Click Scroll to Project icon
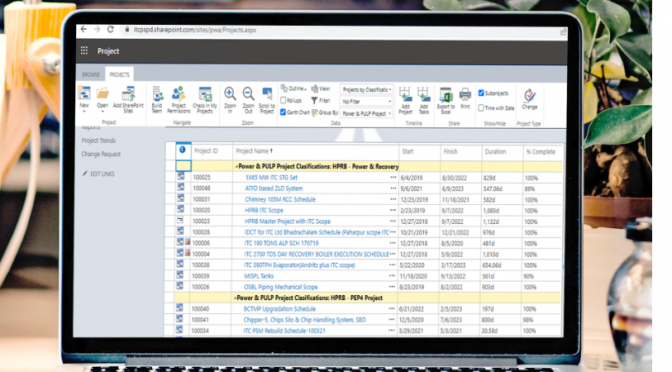The width and height of the screenshot is (672, 372). coord(267,94)
